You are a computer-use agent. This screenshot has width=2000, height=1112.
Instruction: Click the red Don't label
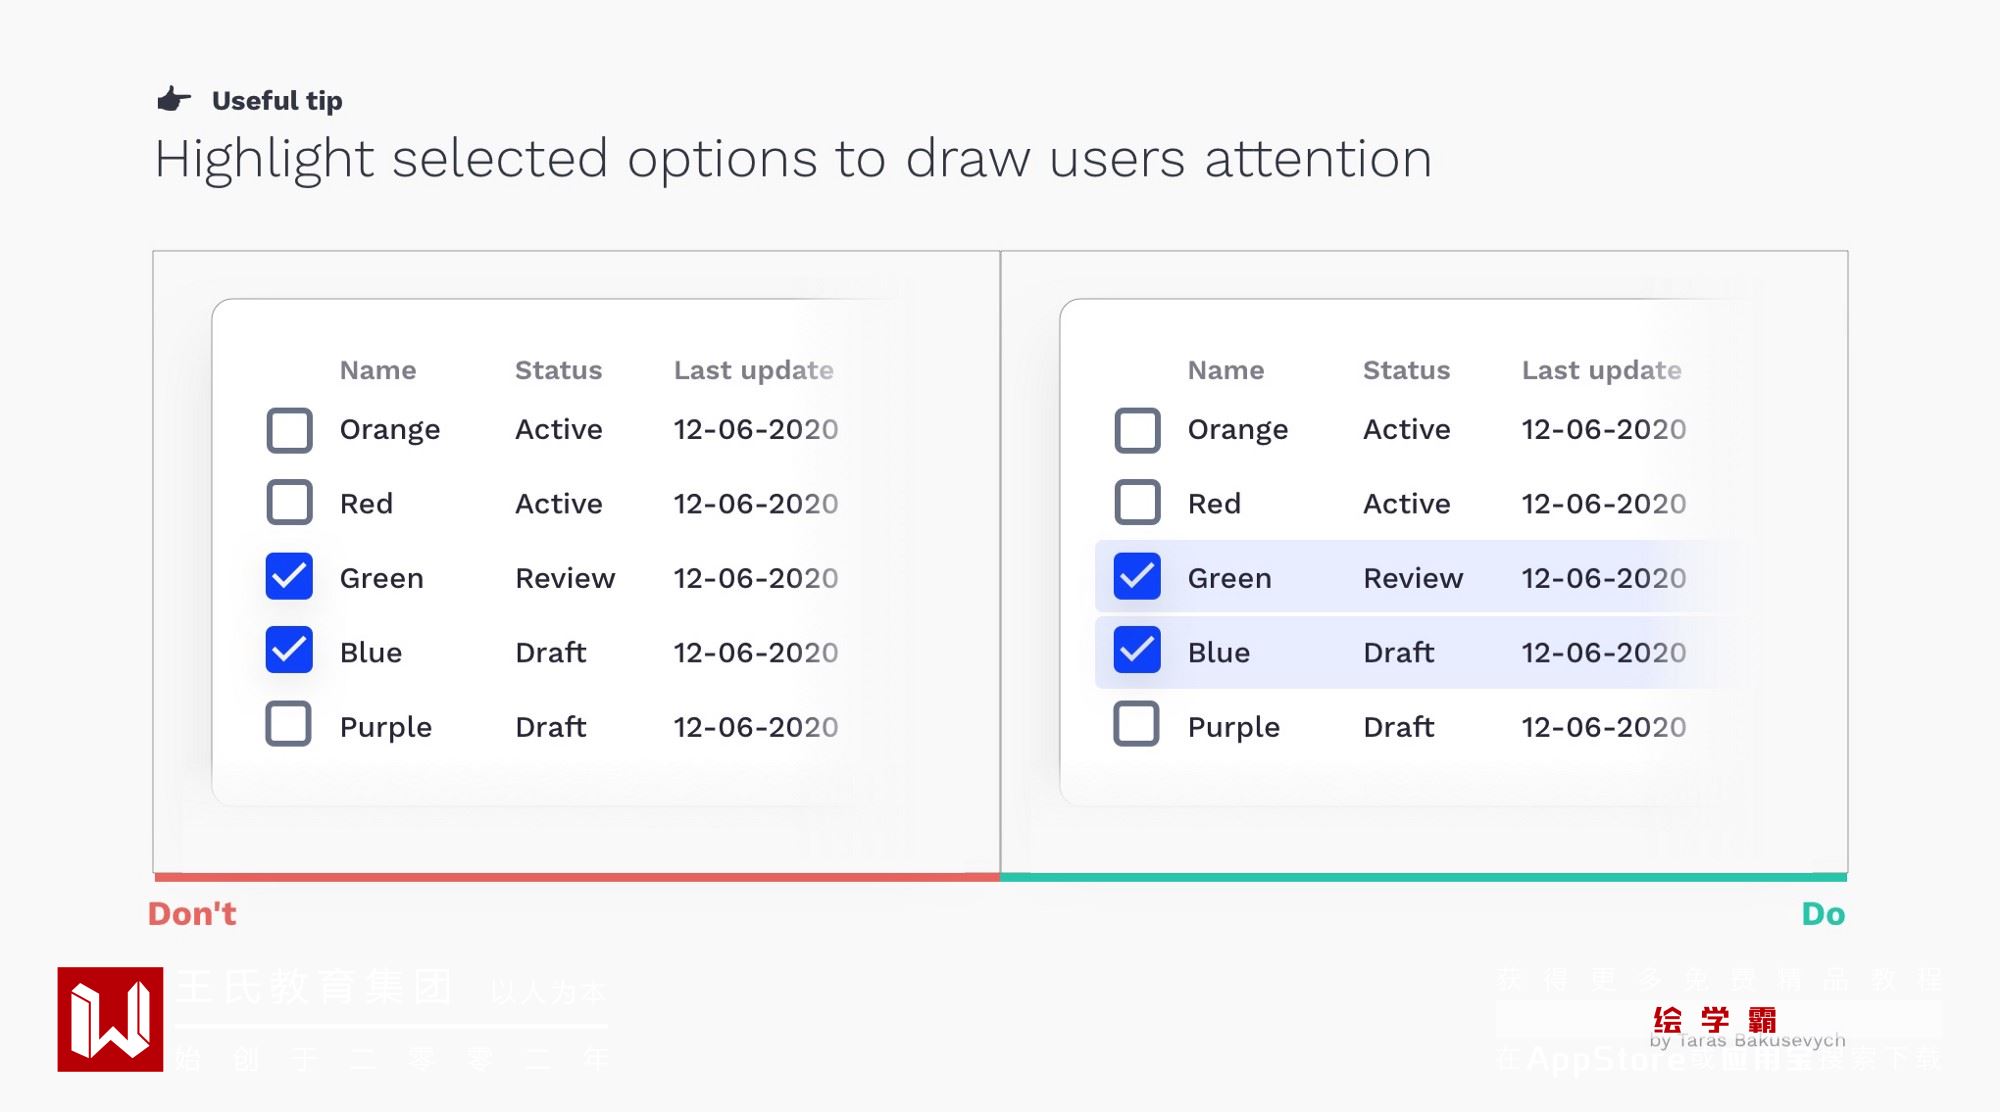pos(192,914)
